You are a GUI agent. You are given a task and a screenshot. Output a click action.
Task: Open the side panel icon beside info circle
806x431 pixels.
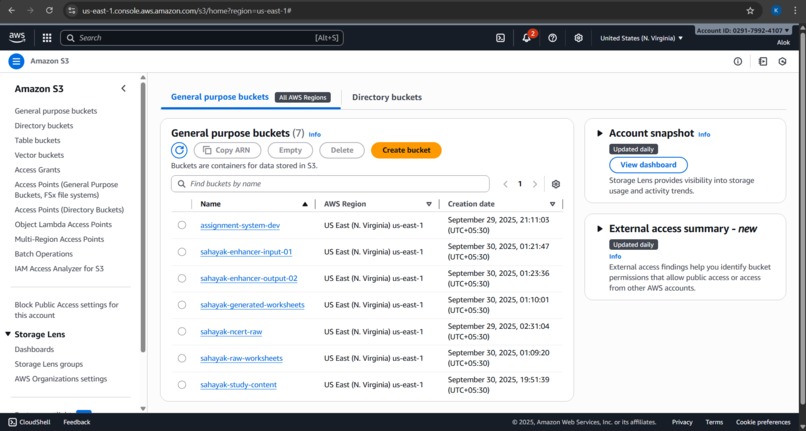pos(763,61)
